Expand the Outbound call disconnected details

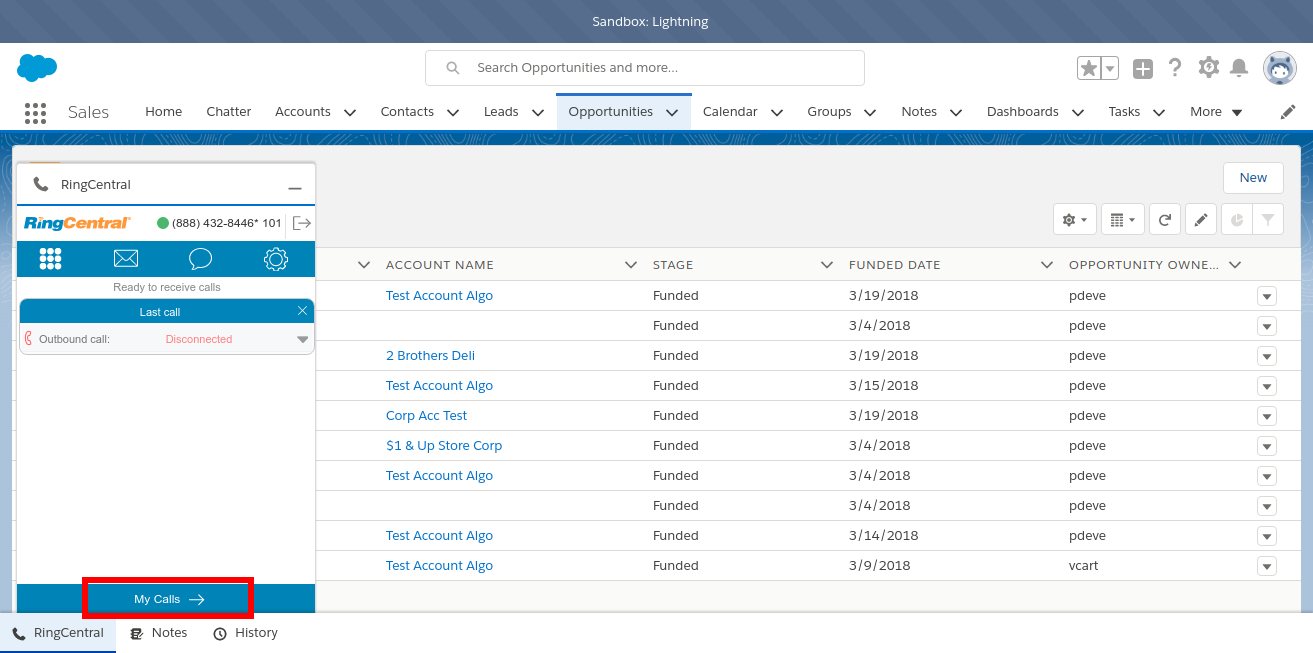pyautogui.click(x=303, y=340)
